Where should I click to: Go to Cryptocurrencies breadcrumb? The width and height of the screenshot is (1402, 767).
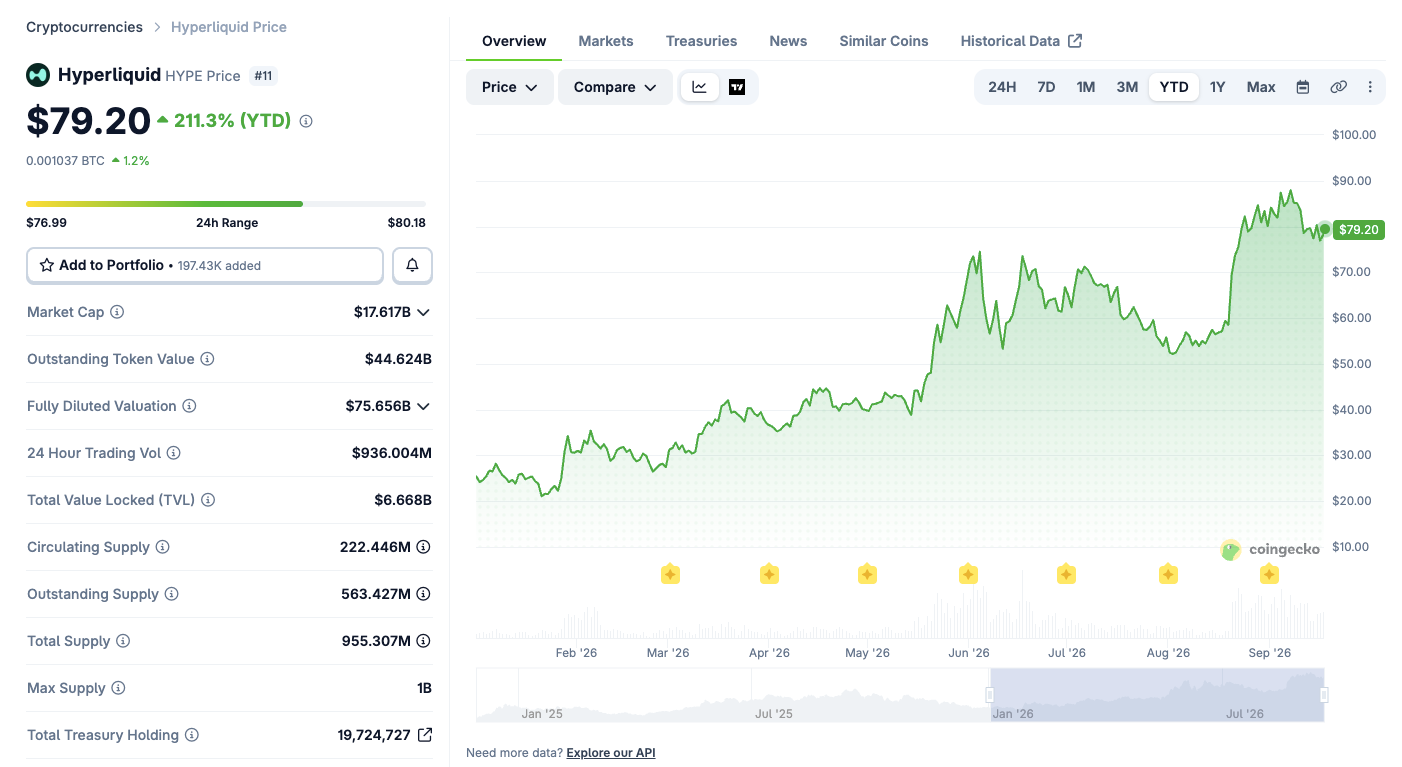pos(84,27)
